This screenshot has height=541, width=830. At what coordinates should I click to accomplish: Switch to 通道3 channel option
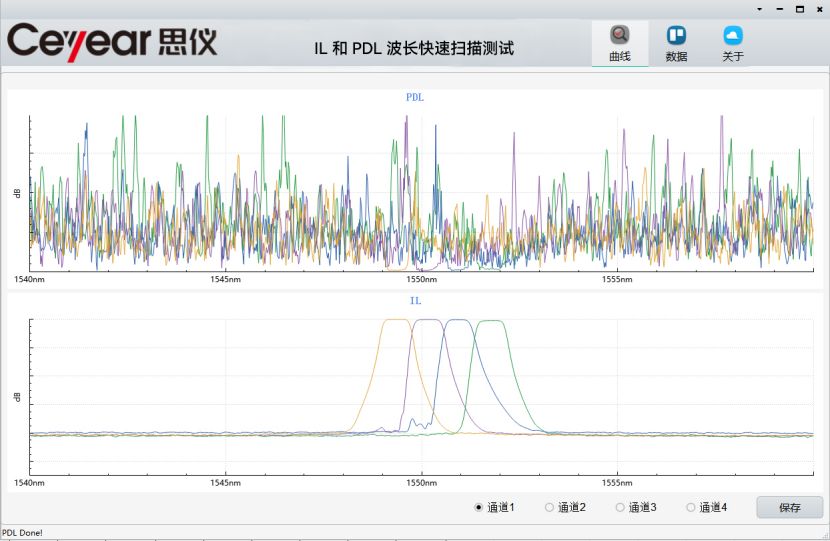click(620, 508)
